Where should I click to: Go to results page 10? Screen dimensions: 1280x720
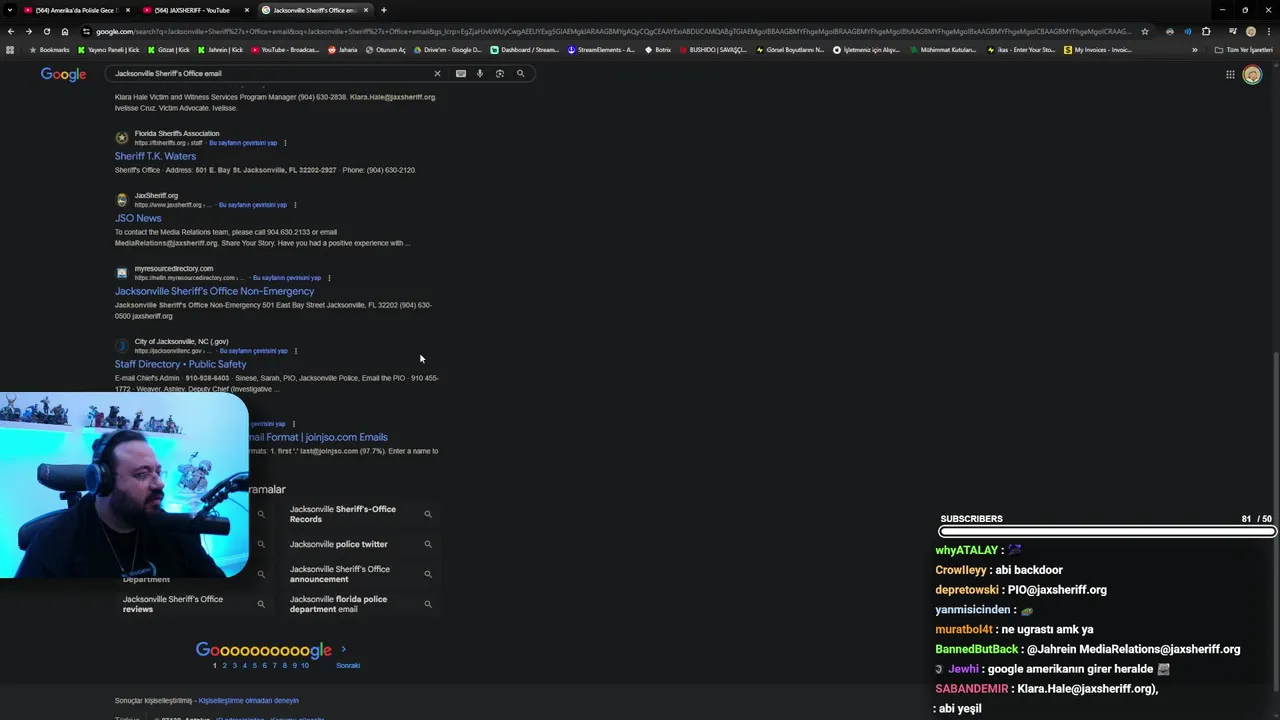point(305,665)
